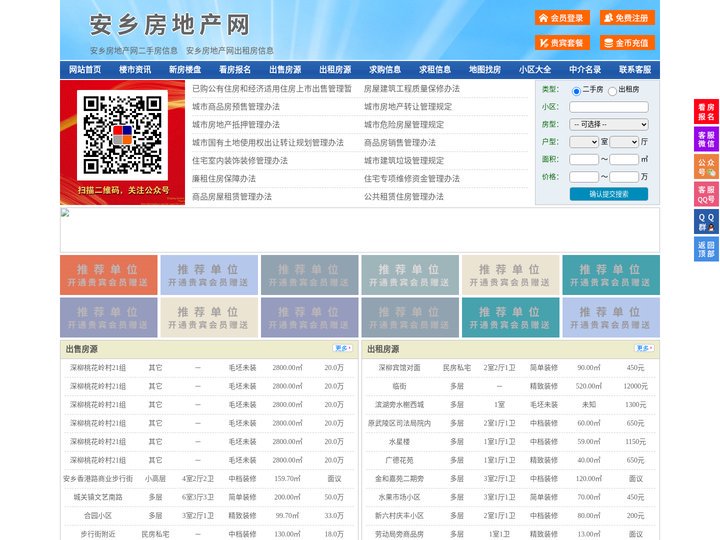Click the QR code banner image
Screen dimensions: 720x540
click(x=122, y=142)
